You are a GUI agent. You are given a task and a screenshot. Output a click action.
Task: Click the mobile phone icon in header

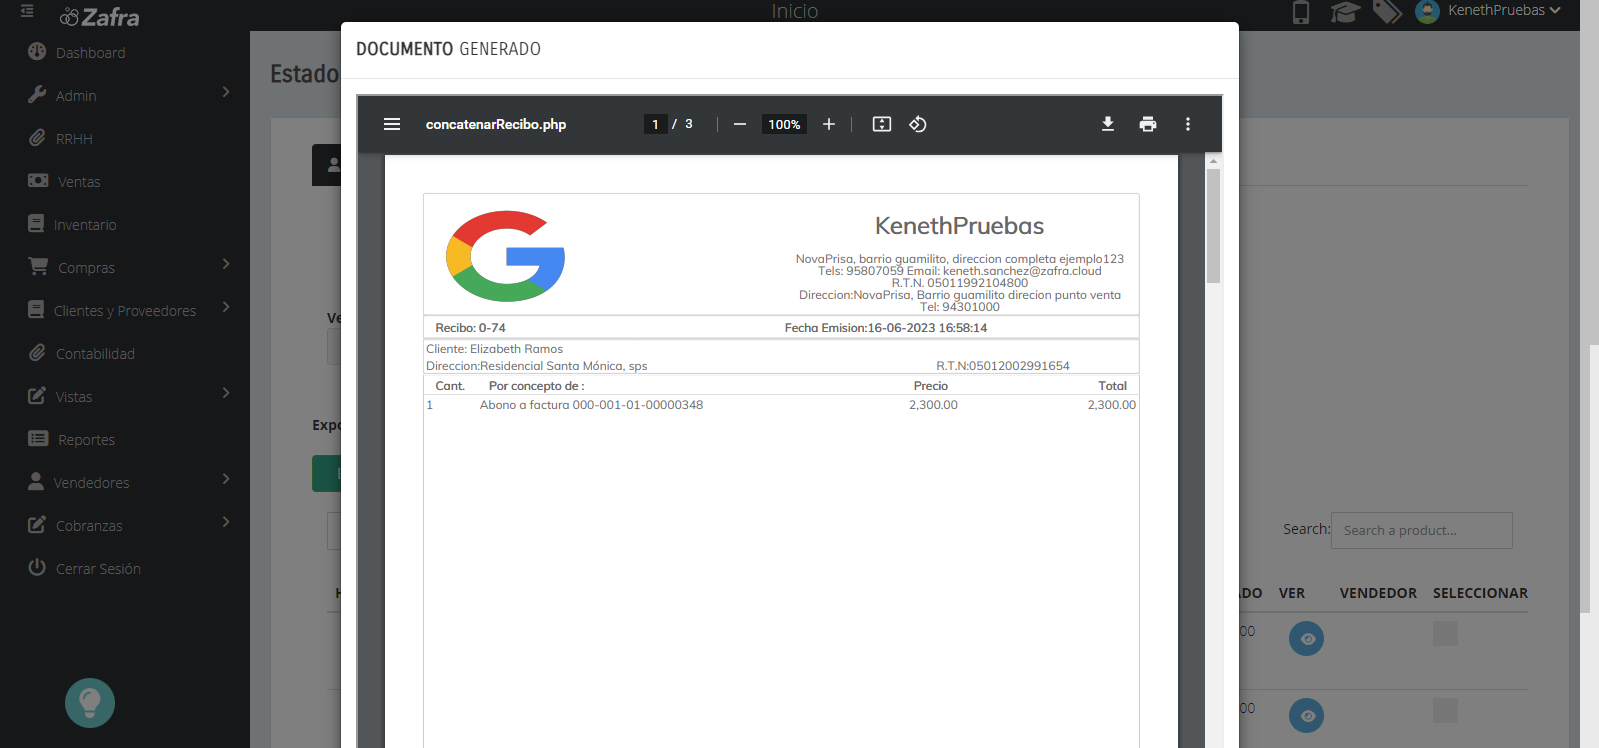[x=1301, y=12]
